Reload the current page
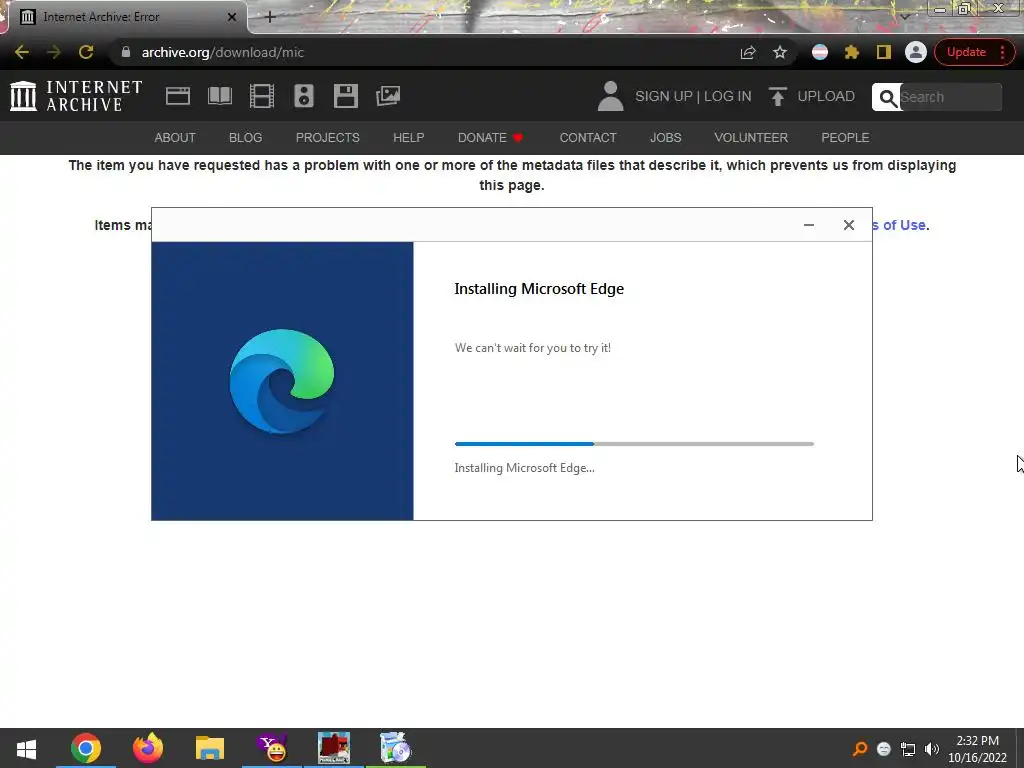The image size is (1024, 768). (86, 52)
